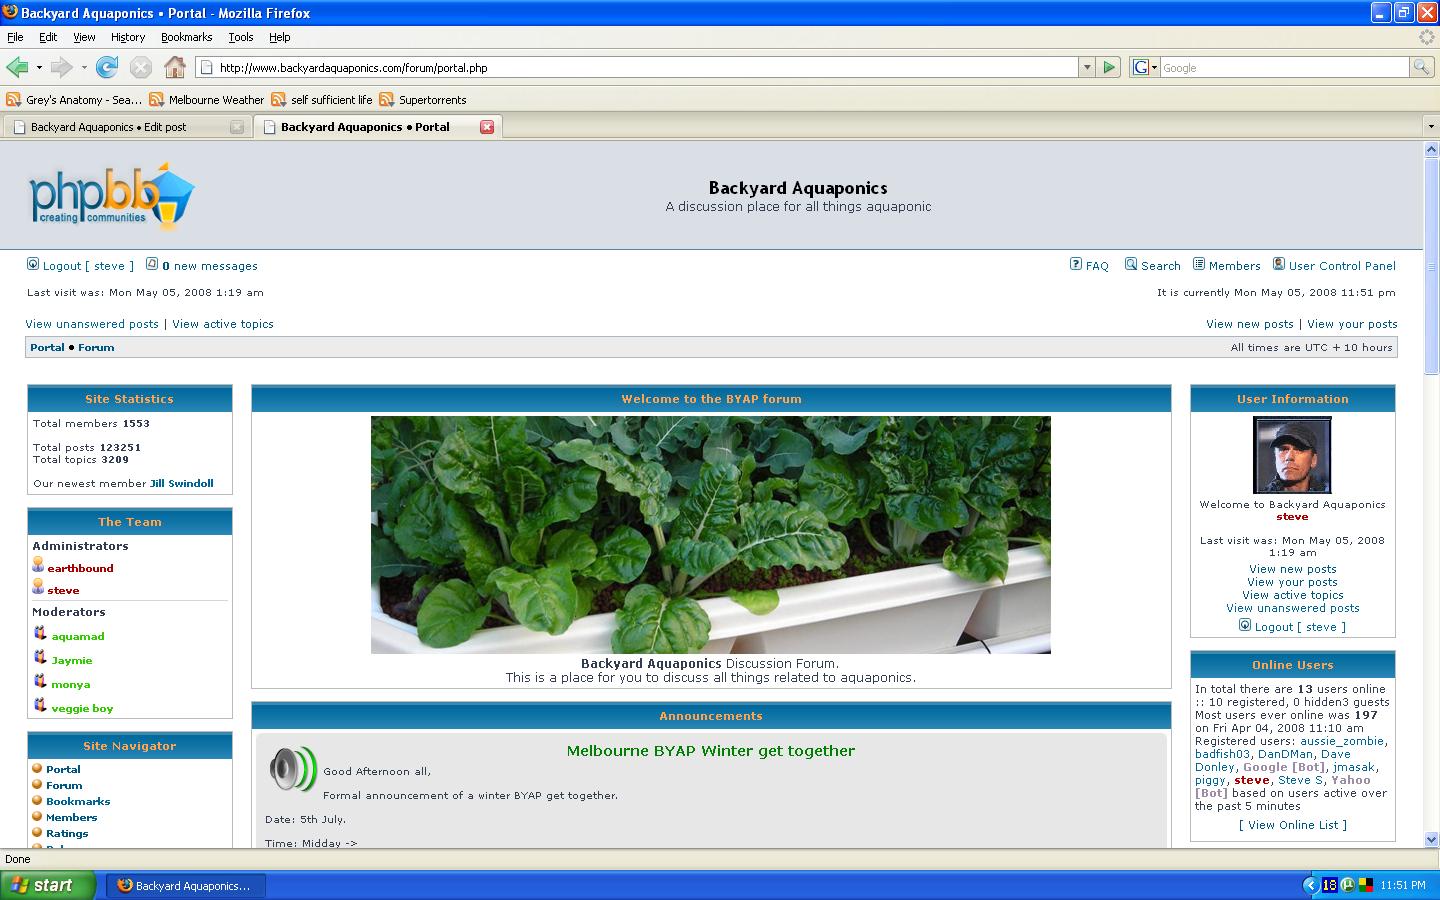Click View unanswered posts link at top left
Viewport: 1440px width, 900px height.
(x=92, y=324)
